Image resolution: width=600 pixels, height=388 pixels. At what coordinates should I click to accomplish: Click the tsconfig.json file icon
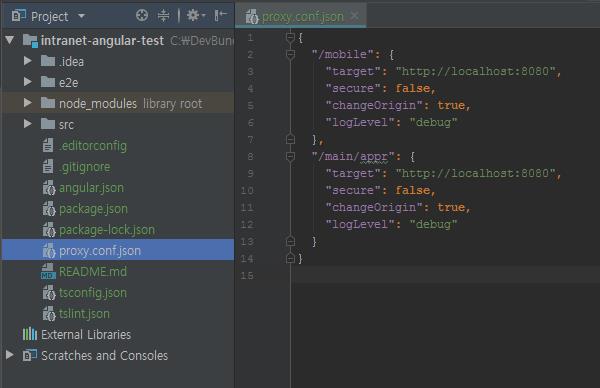tap(49, 293)
